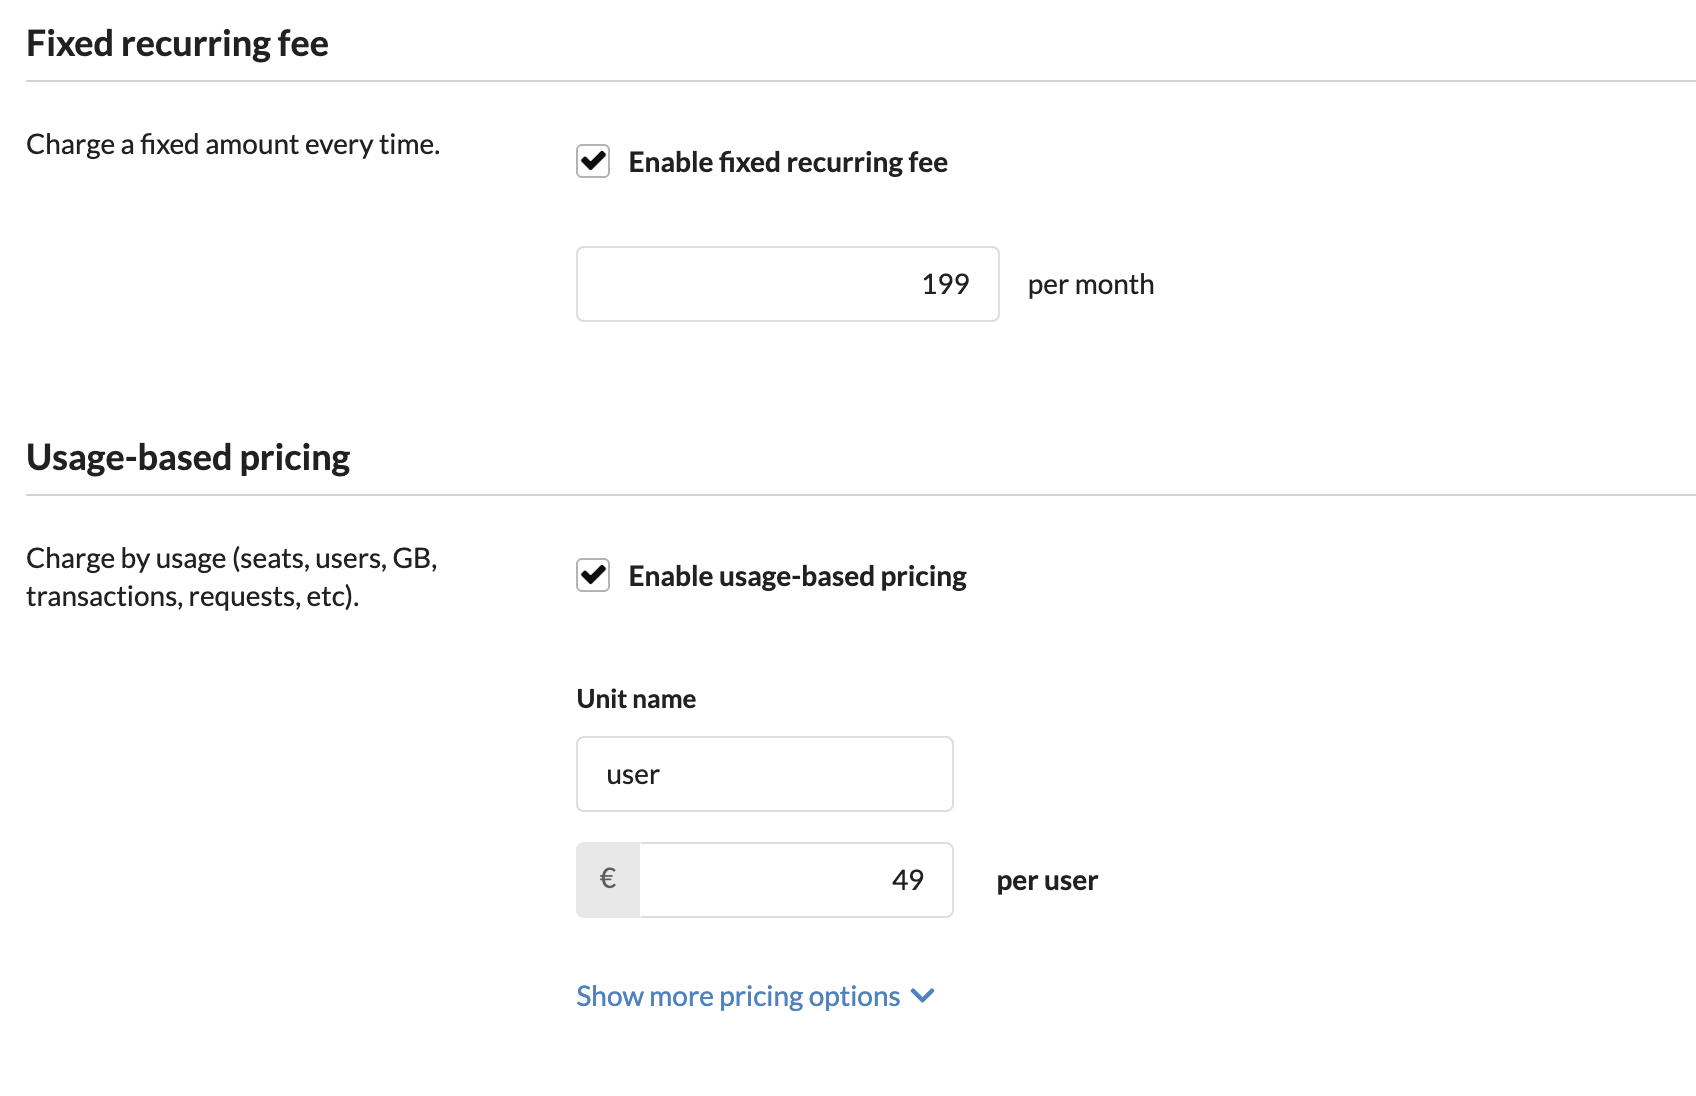Toggle the Enable usage-based pricing checkbox
The image size is (1696, 1096).
pyautogui.click(x=593, y=575)
